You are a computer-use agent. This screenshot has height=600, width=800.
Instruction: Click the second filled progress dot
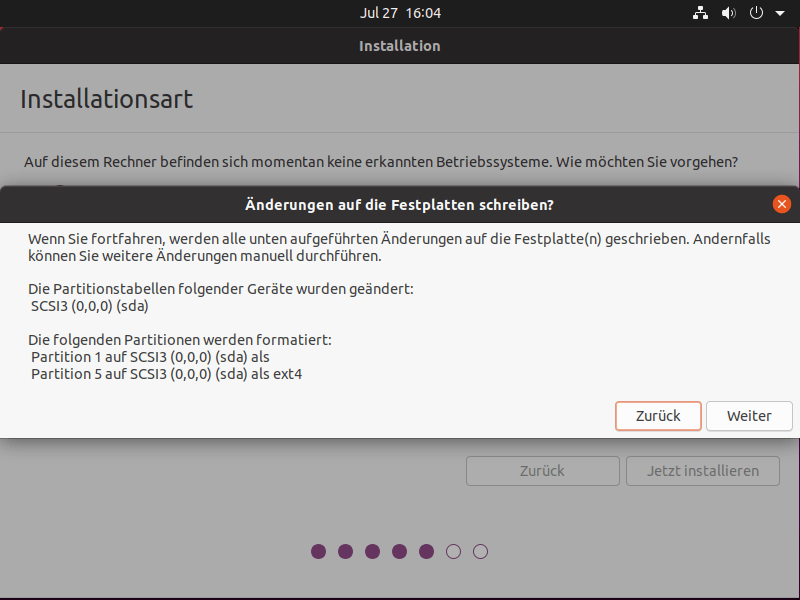346,551
